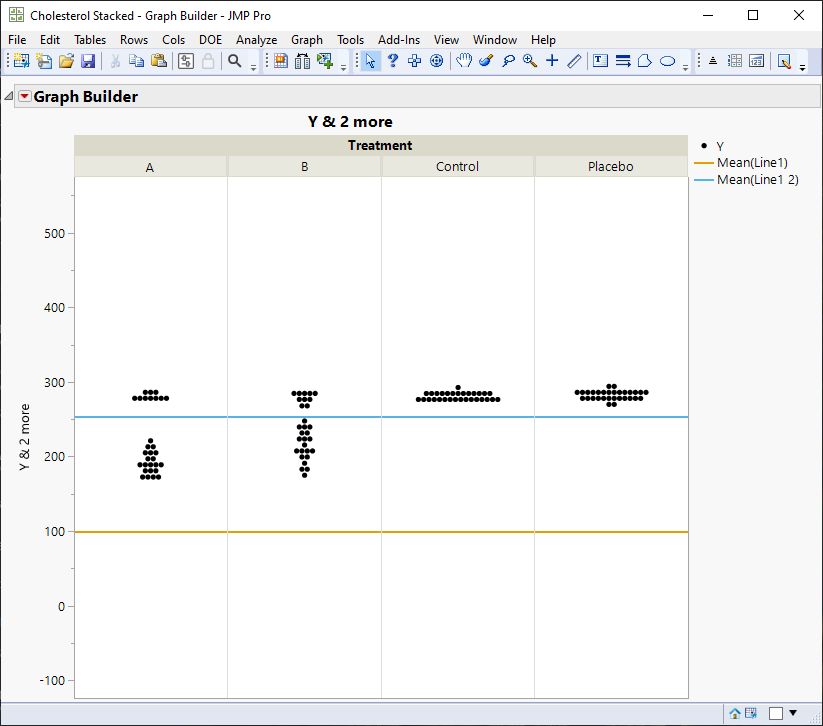The image size is (823, 726).
Task: Click the graph title 'Y & 2 more'
Action: point(349,122)
